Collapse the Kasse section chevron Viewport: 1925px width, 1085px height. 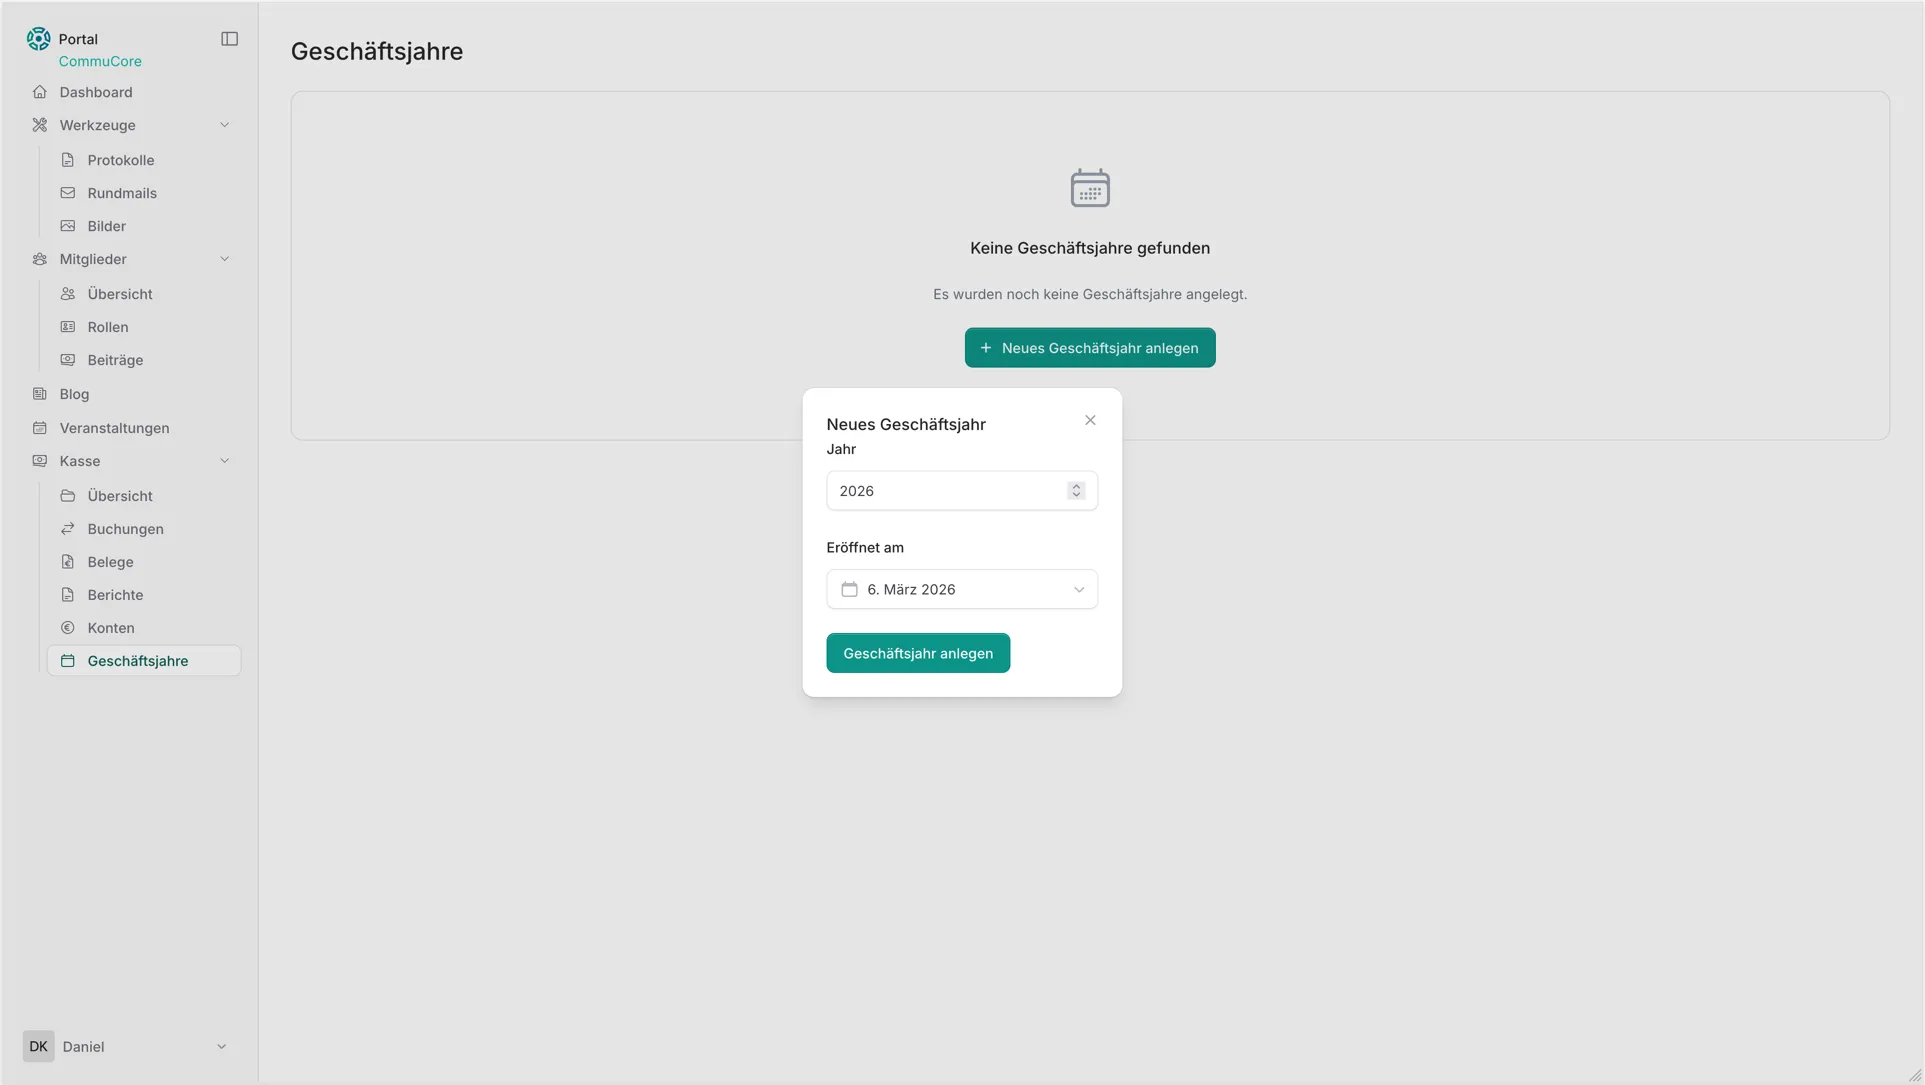click(x=224, y=461)
